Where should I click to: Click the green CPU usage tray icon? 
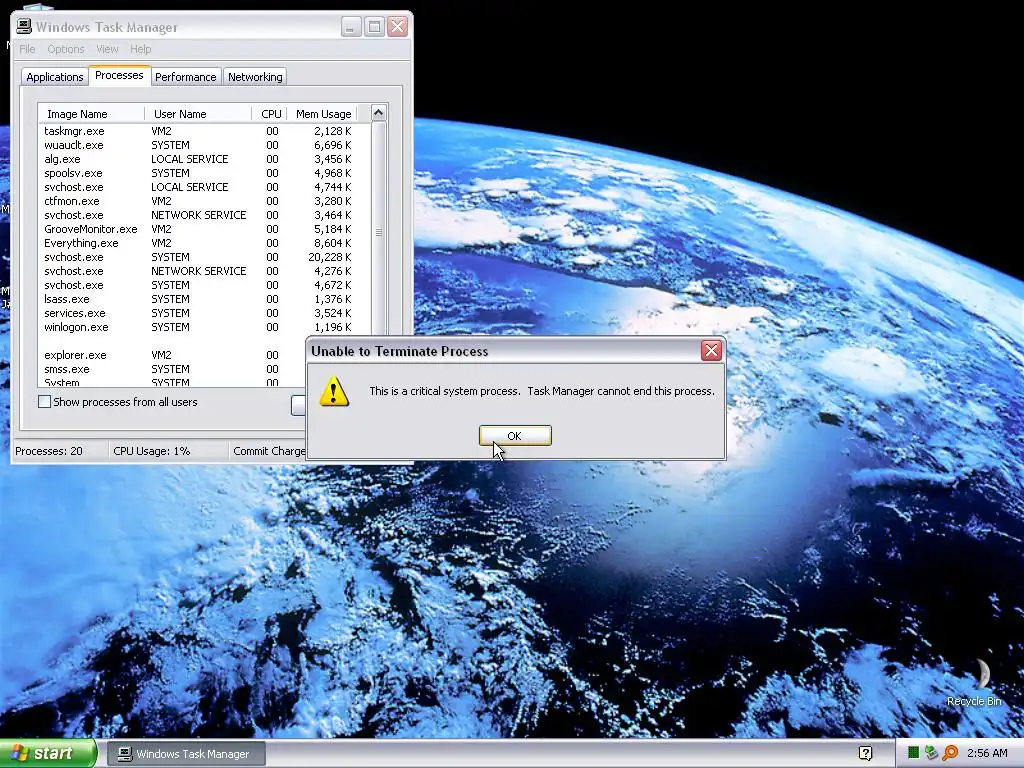click(914, 754)
